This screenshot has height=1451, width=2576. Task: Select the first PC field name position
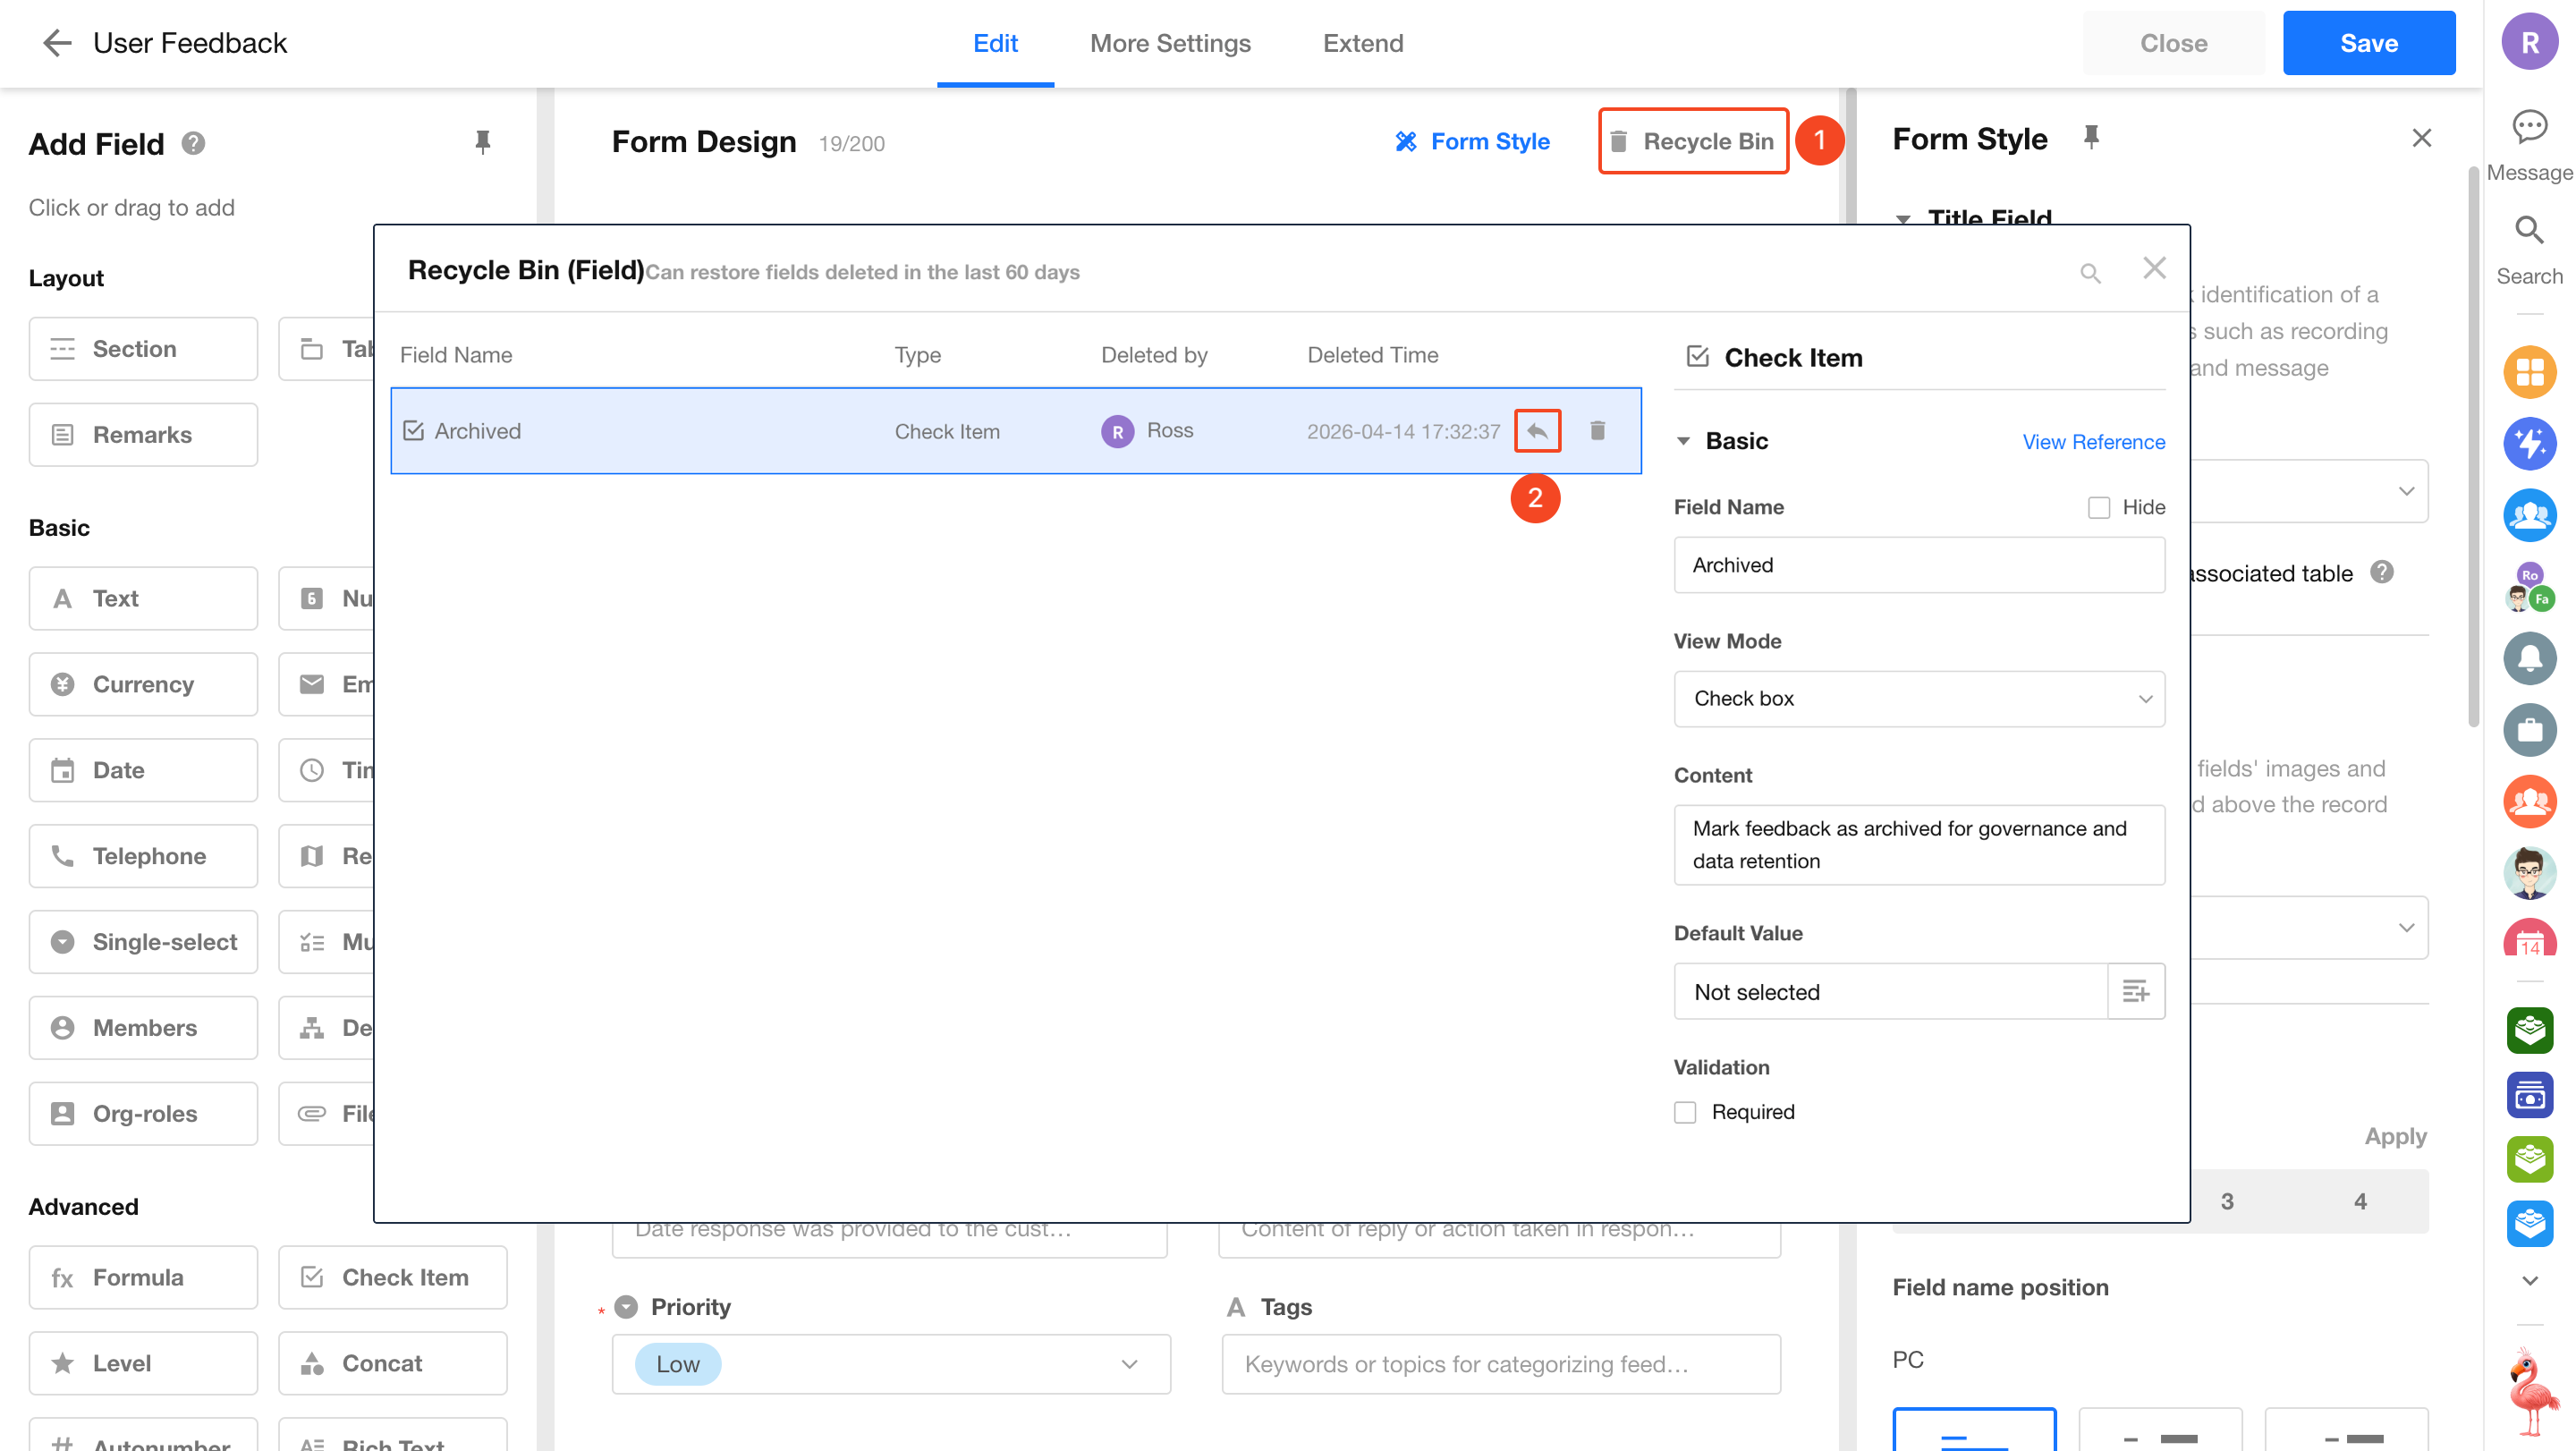(1973, 1430)
